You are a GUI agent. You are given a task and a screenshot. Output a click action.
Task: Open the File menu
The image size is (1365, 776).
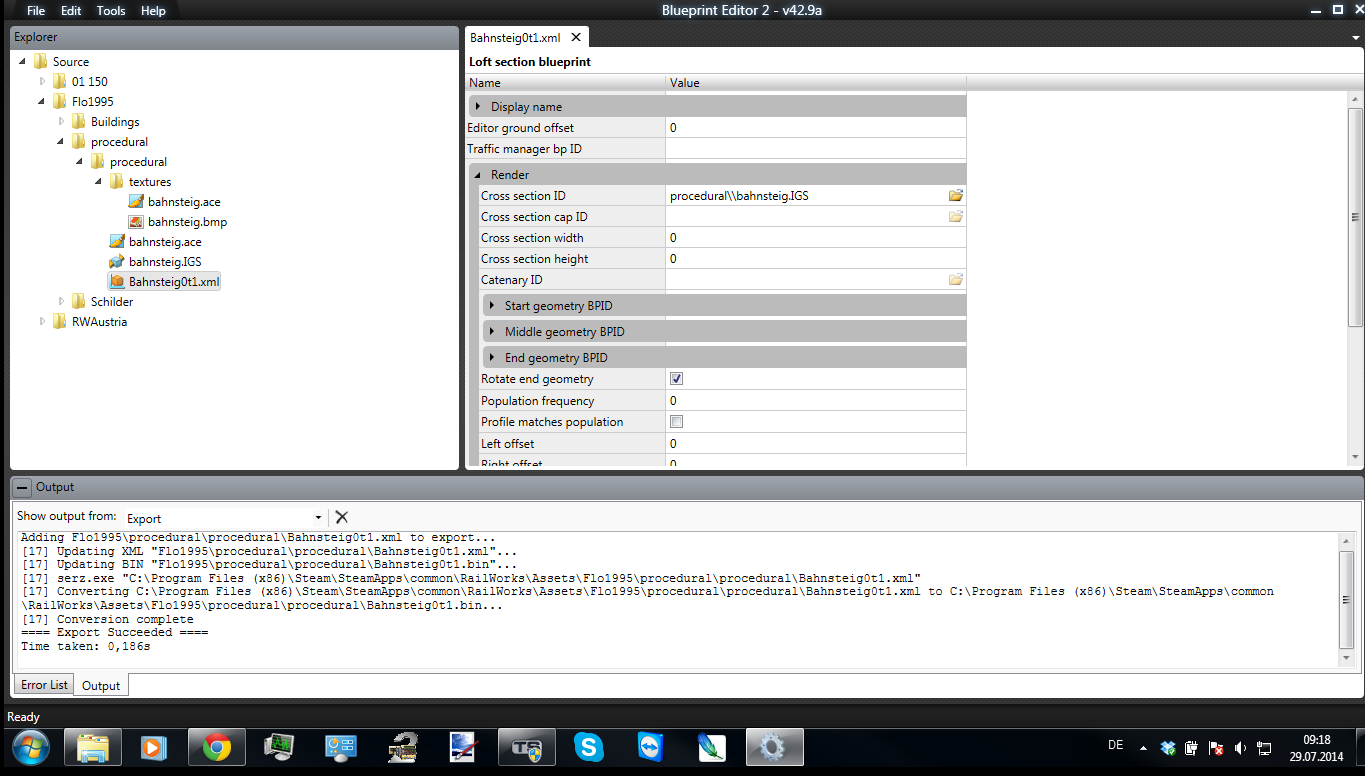[36, 11]
